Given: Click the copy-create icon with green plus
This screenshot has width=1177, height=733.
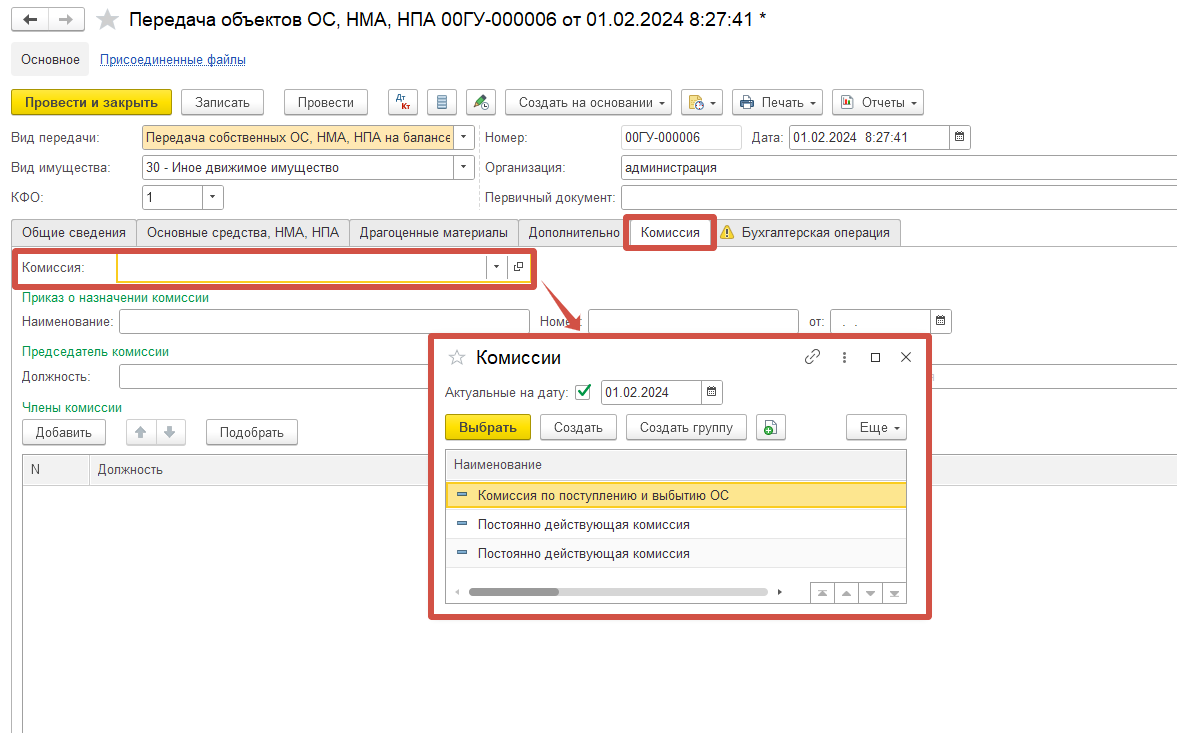Looking at the screenshot, I should (770, 428).
